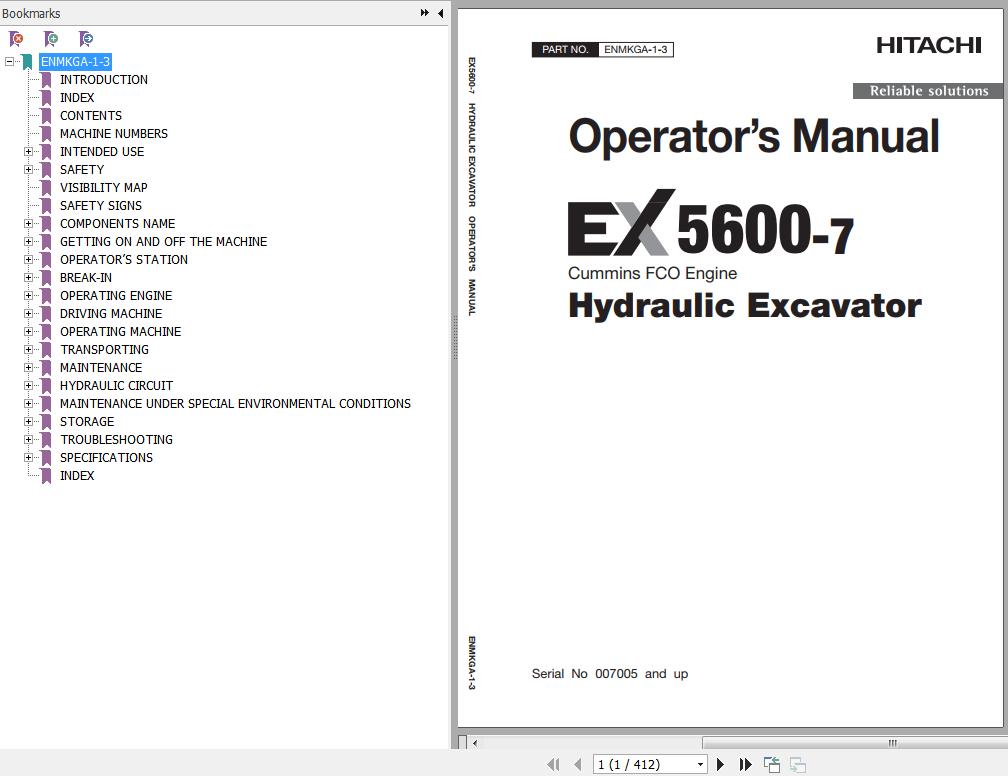The width and height of the screenshot is (1008, 776).
Task: Click the bookmark icon beside VISIBILITY MAP
Action: 46,188
